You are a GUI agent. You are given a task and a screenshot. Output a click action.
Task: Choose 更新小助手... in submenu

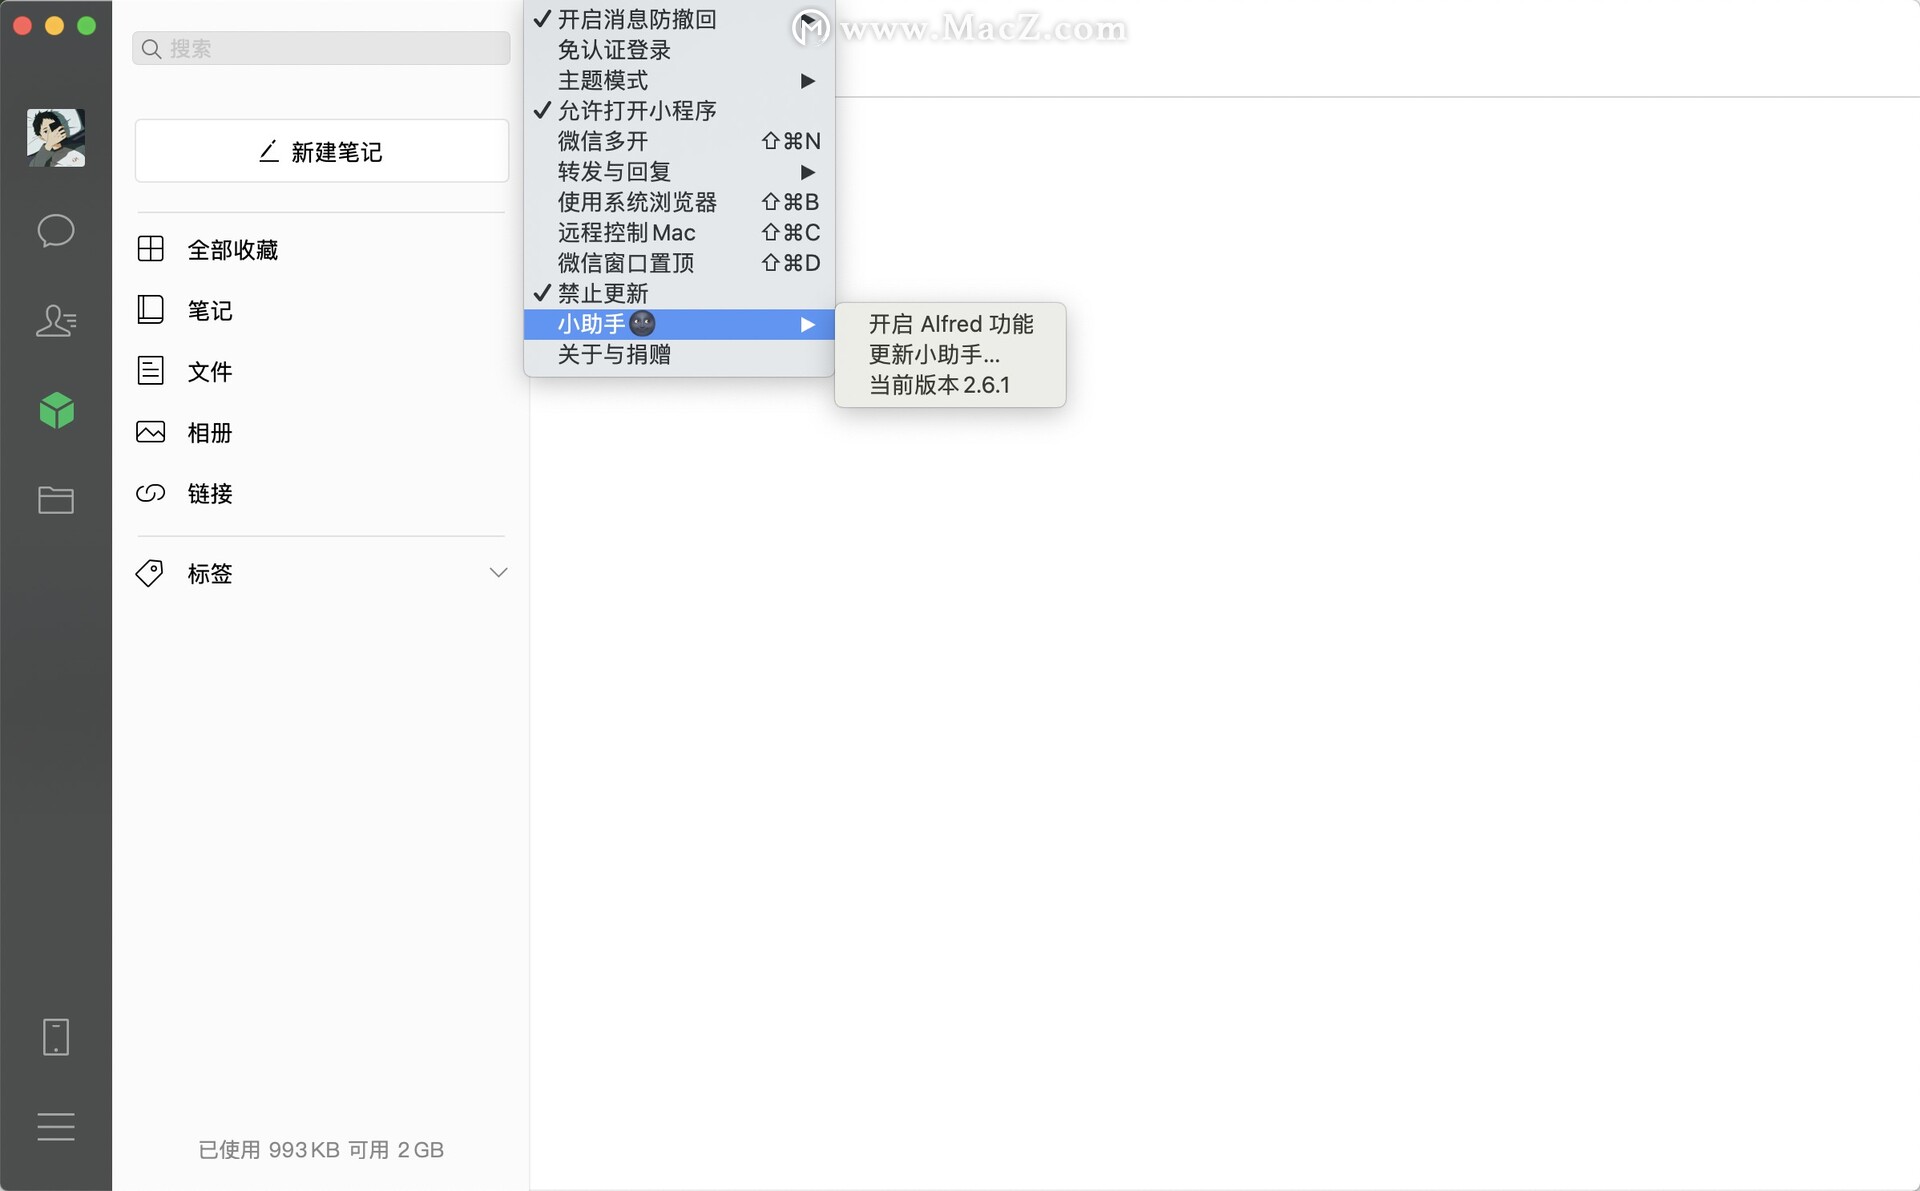pos(950,354)
